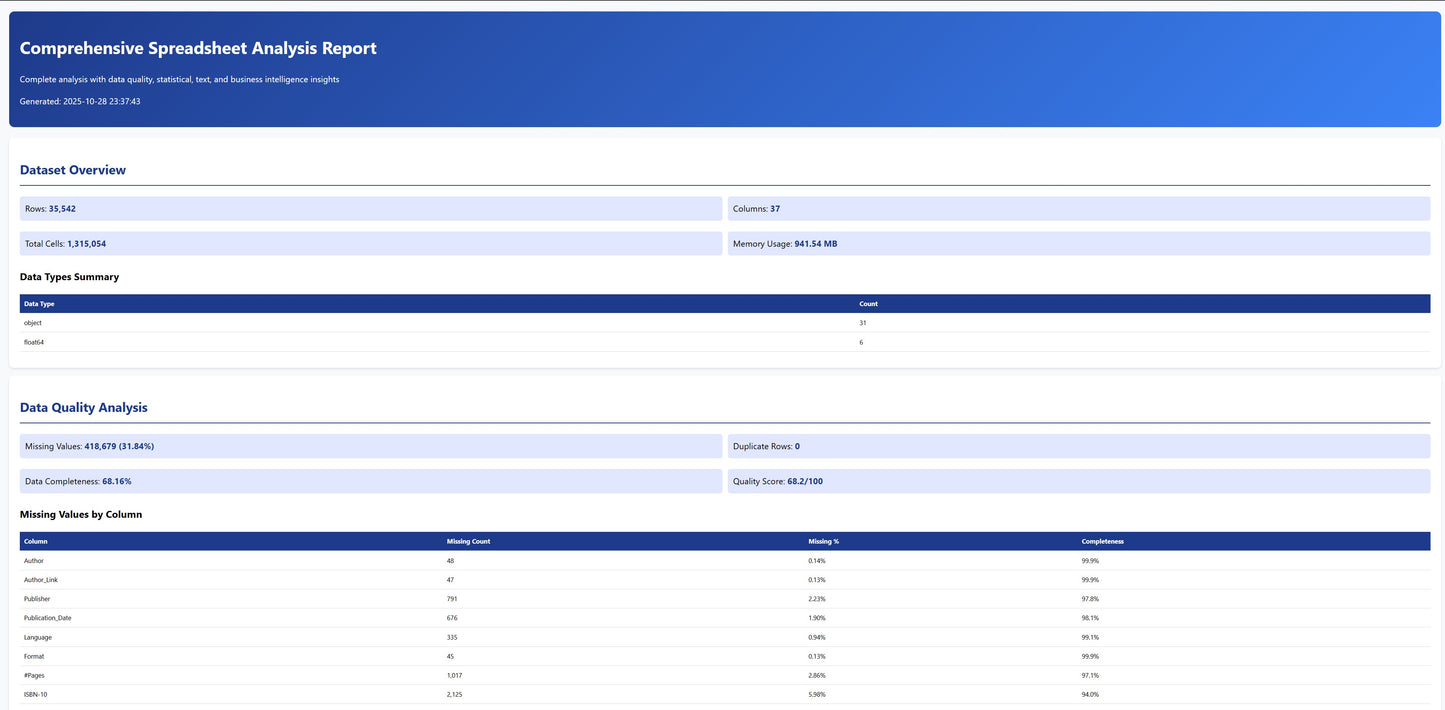Select the object row in Data Types Summary
The width and height of the screenshot is (1445, 710).
tap(400, 322)
